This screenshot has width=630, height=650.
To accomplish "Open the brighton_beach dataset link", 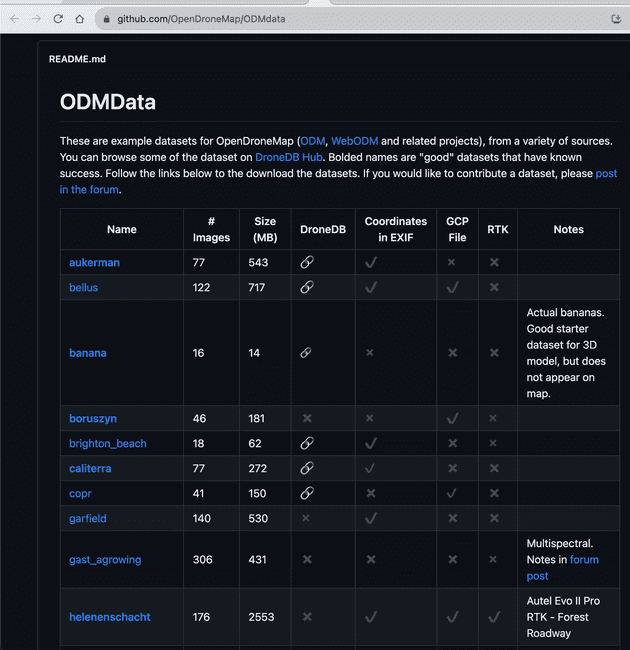I will (x=108, y=444).
